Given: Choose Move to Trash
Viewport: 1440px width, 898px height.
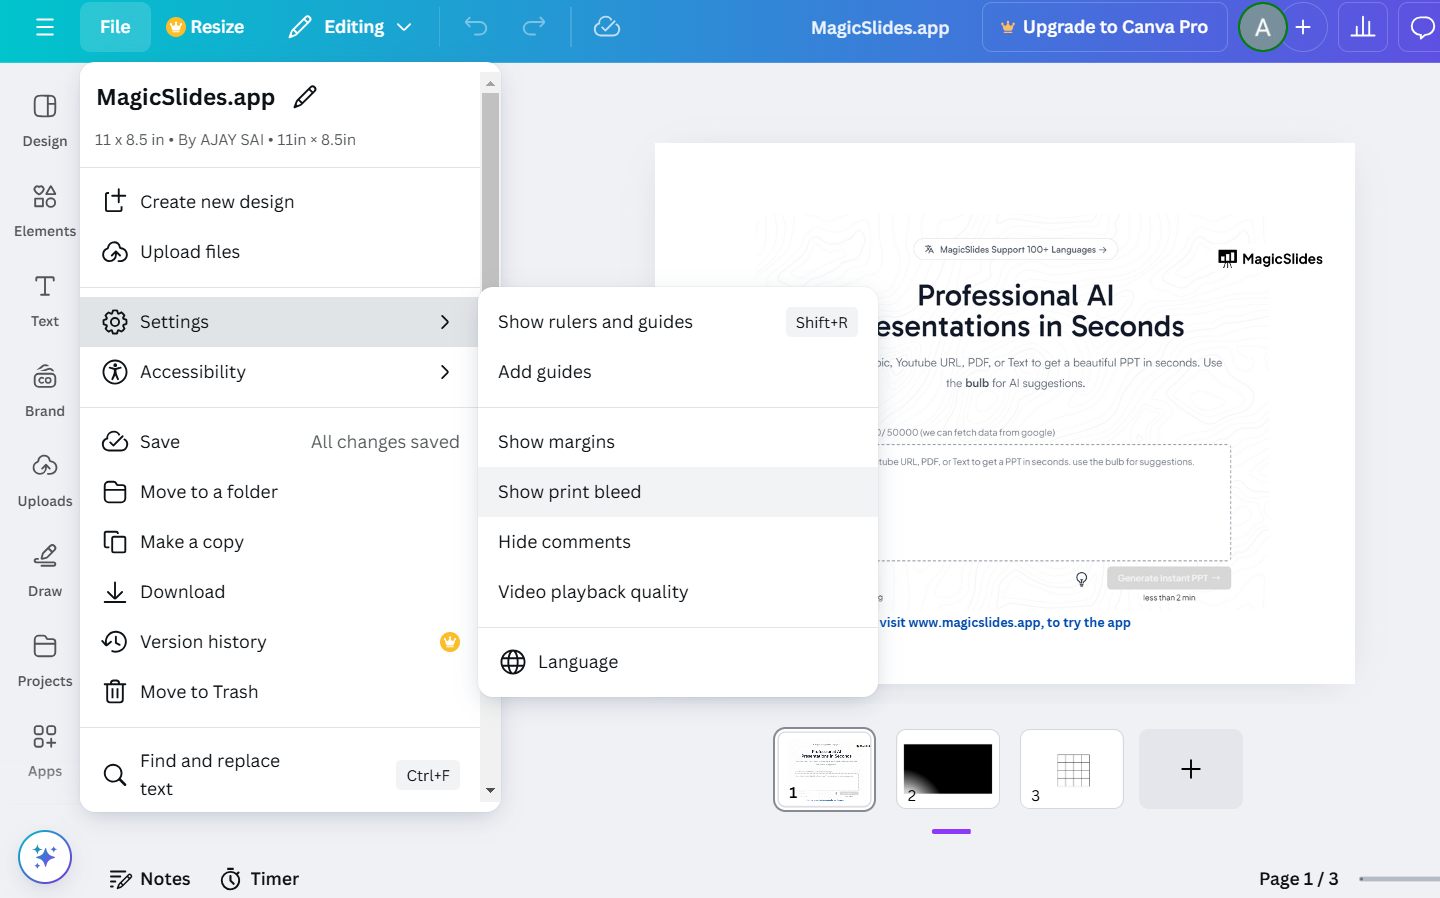Looking at the screenshot, I should point(280,692).
